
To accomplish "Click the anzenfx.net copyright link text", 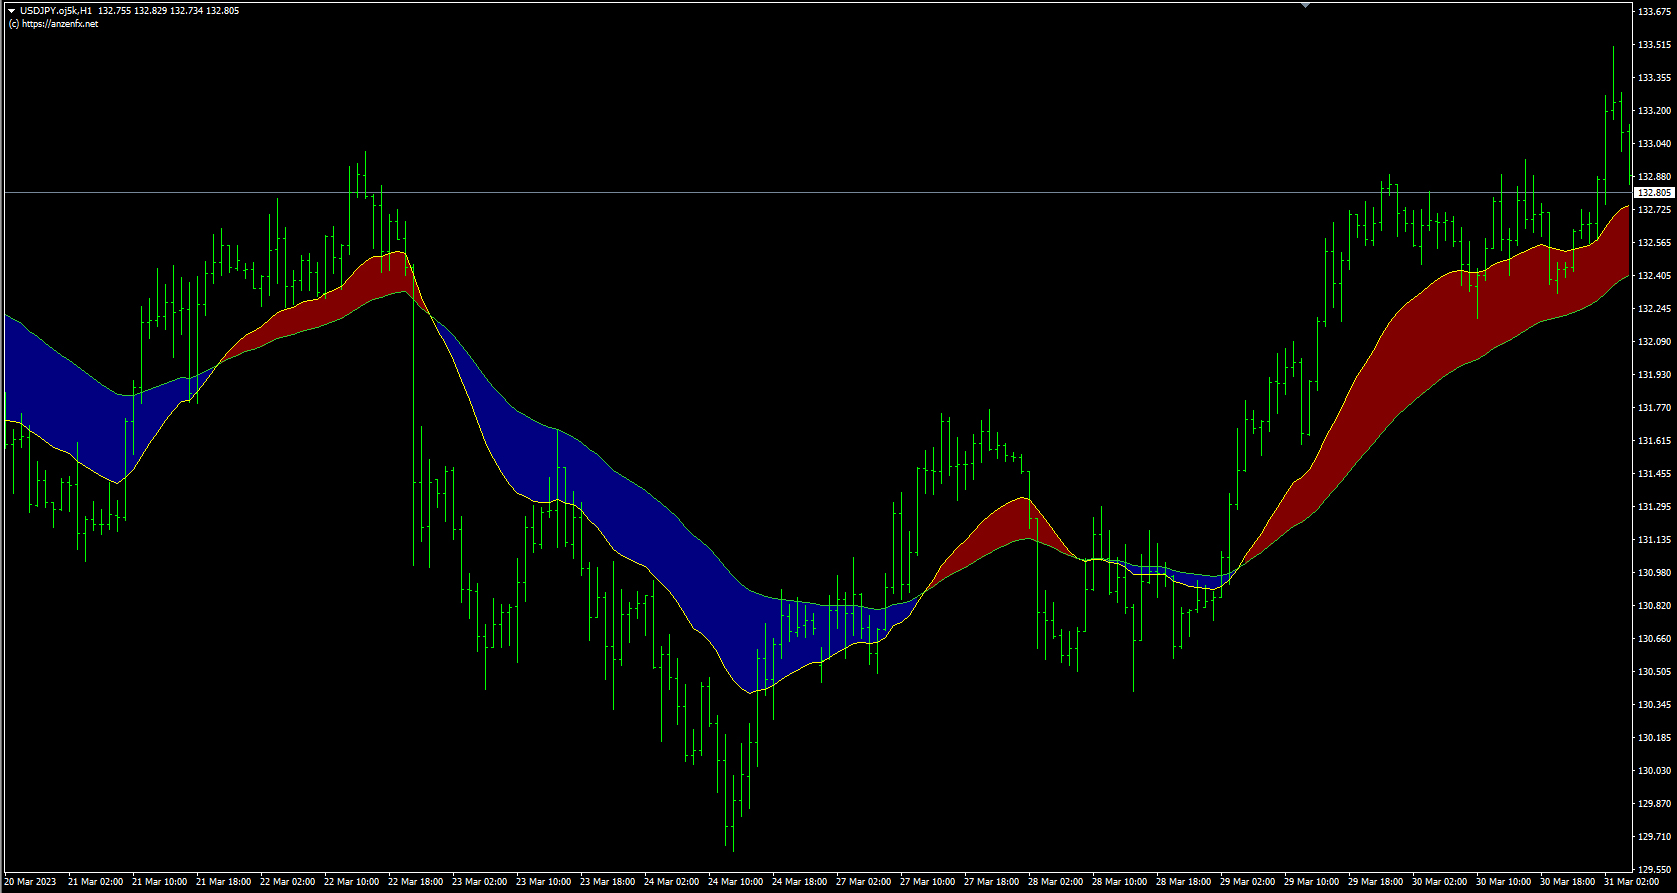I will point(54,24).
